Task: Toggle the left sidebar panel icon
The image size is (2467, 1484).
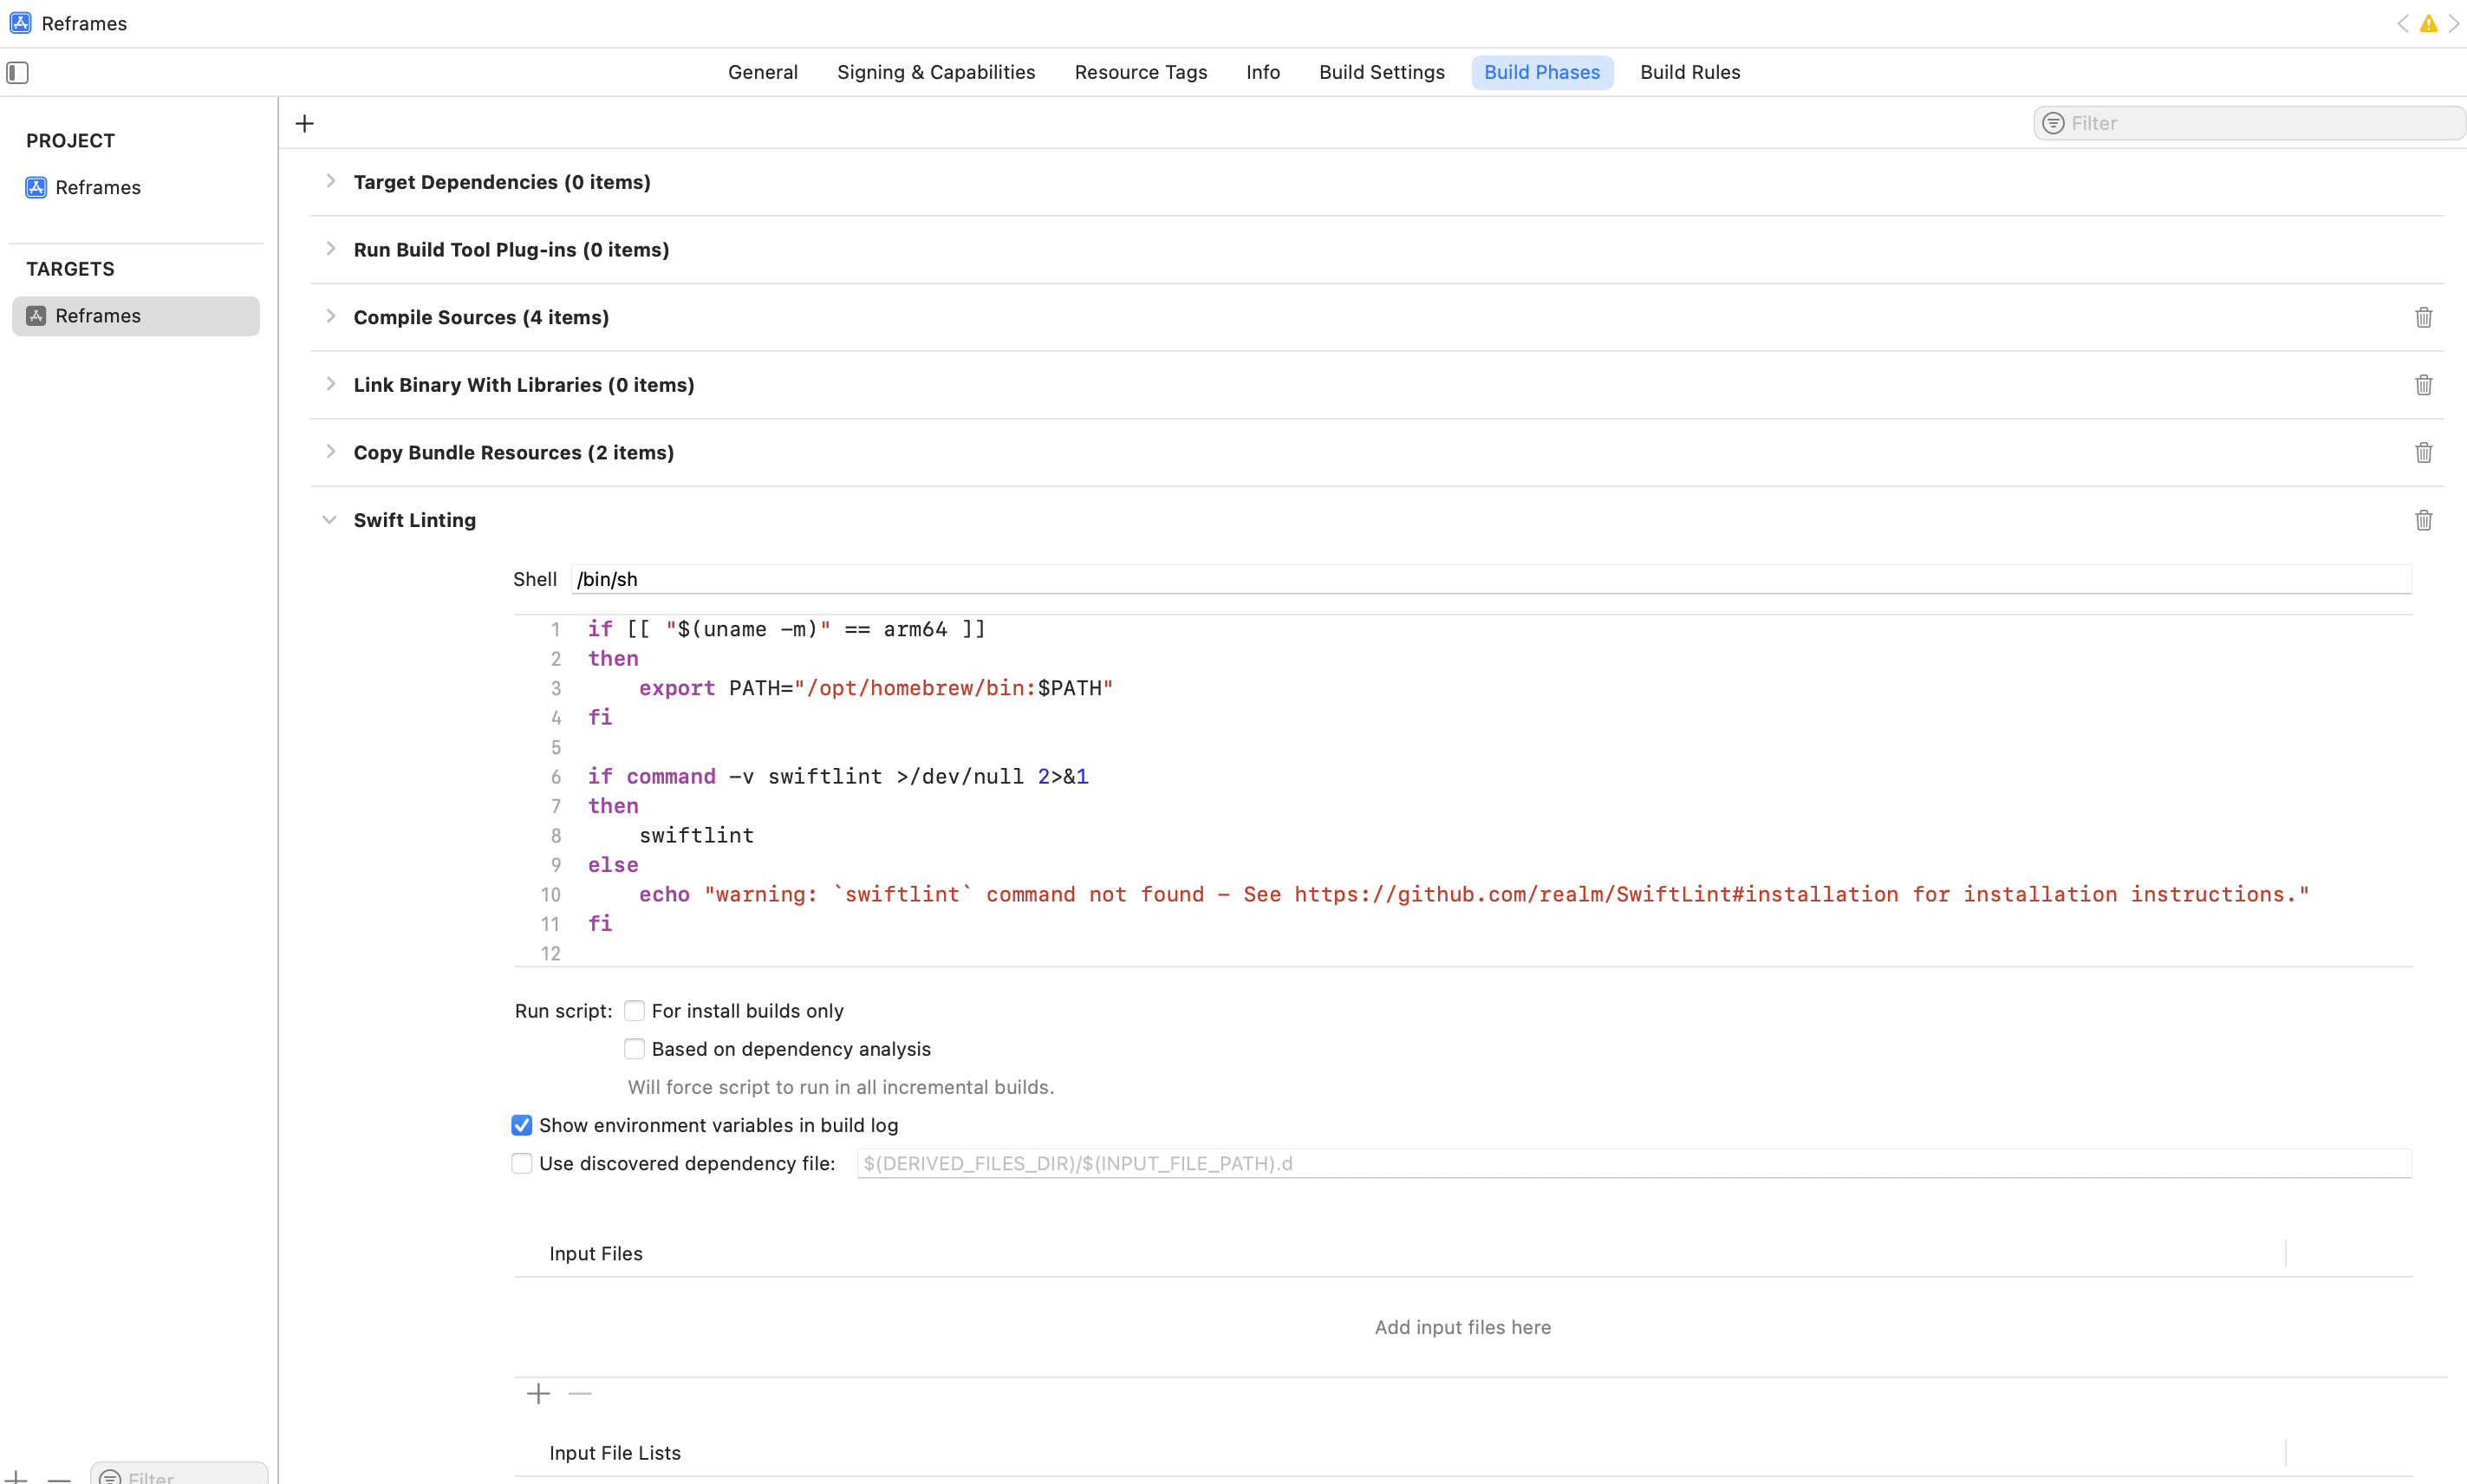Action: pyautogui.click(x=17, y=72)
